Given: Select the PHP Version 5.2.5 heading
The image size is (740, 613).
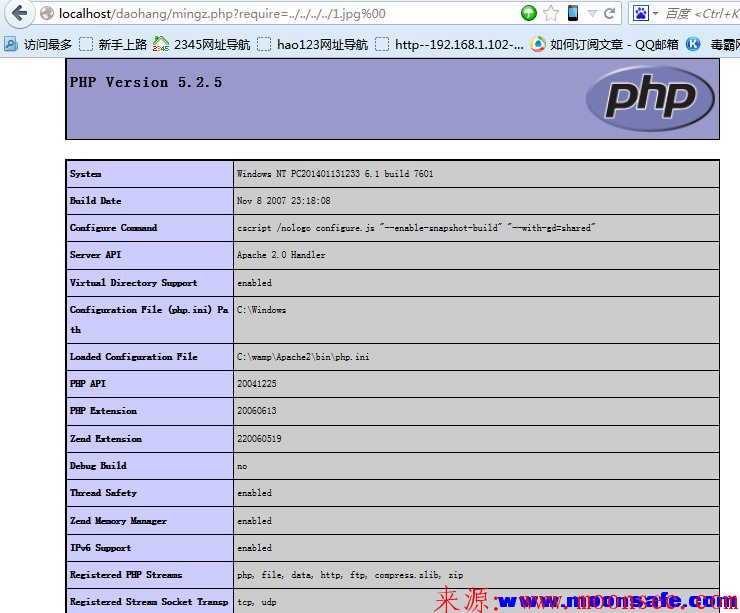Looking at the screenshot, I should (x=146, y=82).
